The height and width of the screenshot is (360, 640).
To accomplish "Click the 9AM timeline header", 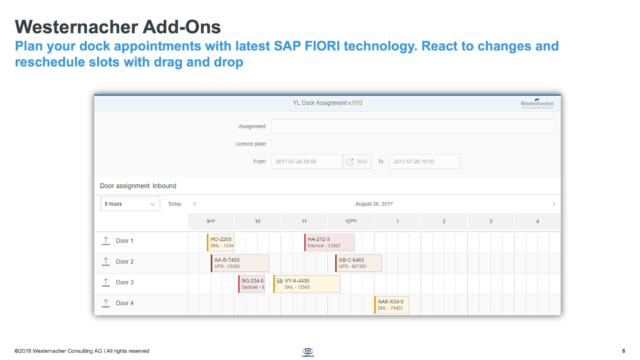I will 211,221.
